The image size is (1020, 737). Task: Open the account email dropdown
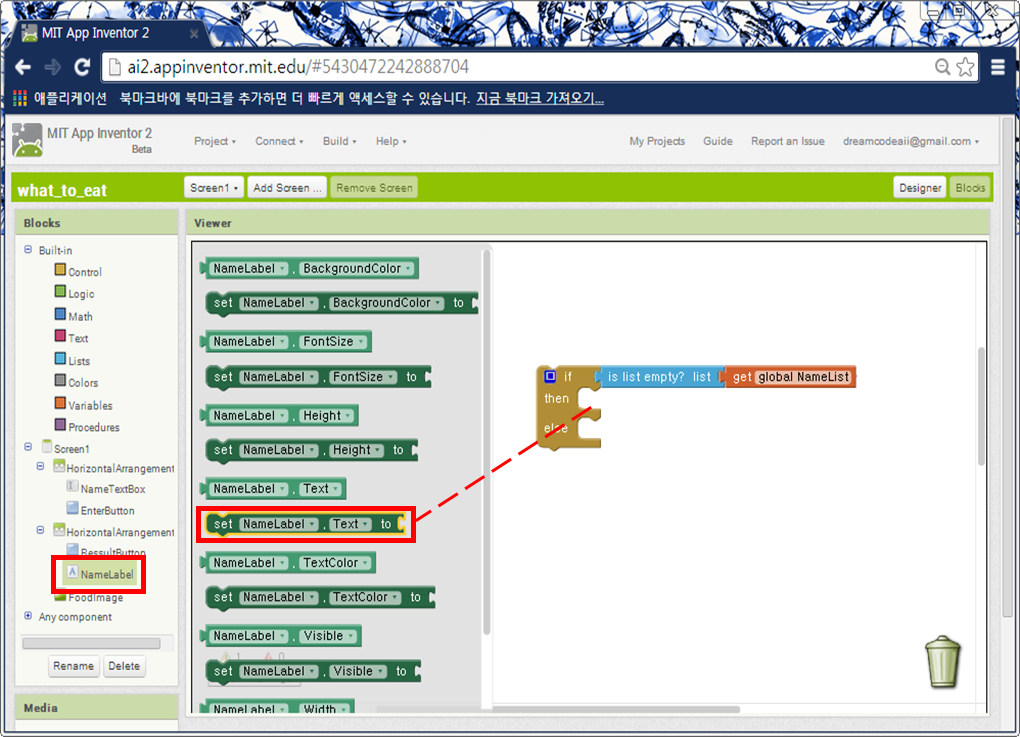coord(911,141)
